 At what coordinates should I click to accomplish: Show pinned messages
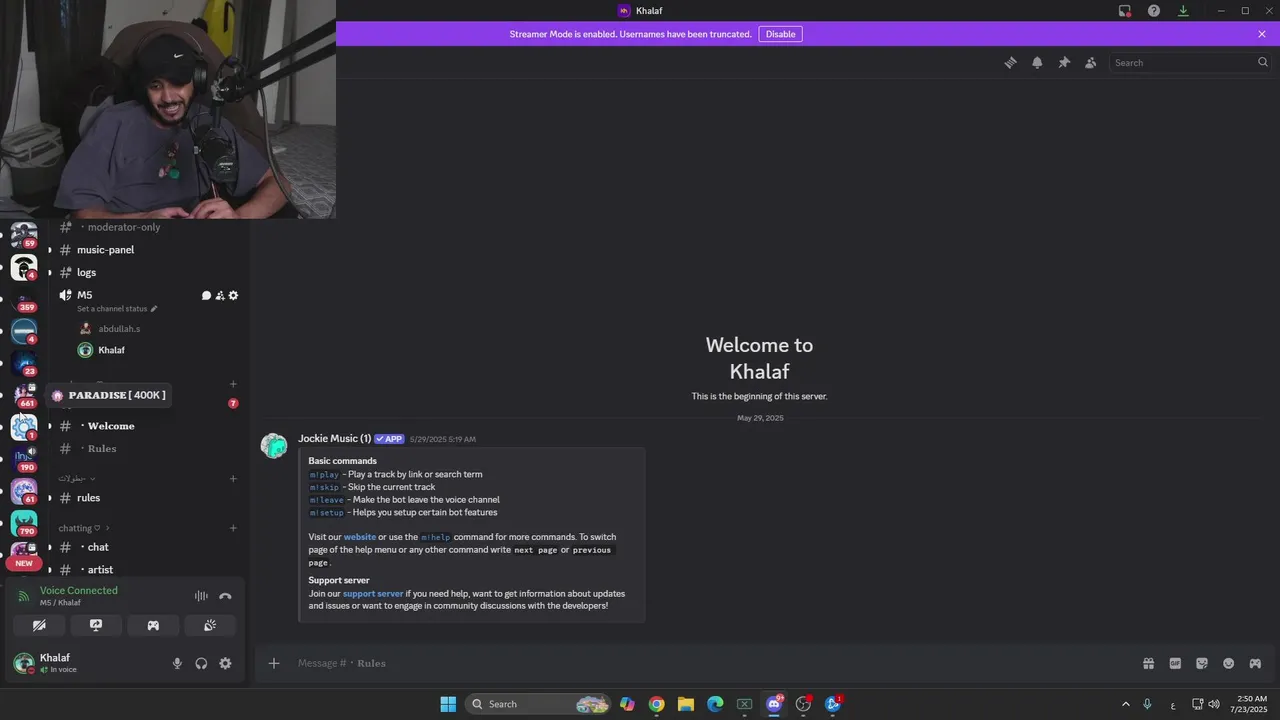click(1064, 62)
